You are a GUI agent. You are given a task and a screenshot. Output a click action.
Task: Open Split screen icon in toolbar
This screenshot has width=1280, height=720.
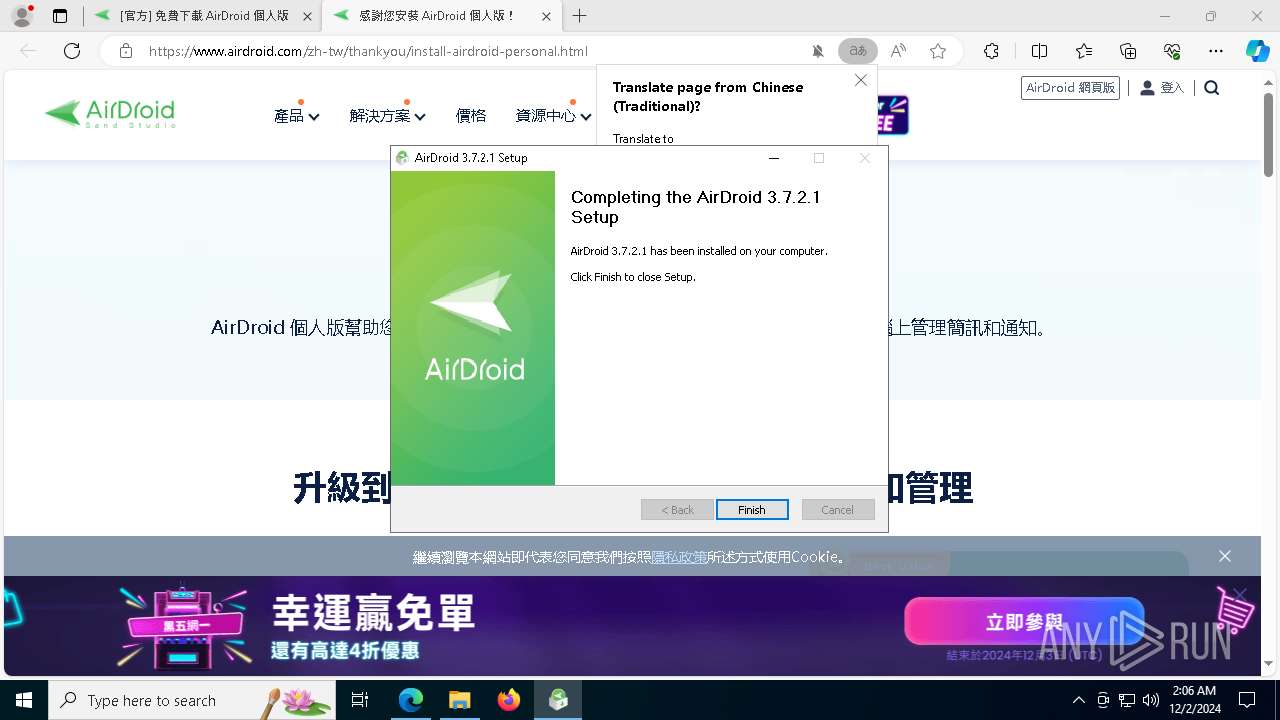click(x=1039, y=51)
